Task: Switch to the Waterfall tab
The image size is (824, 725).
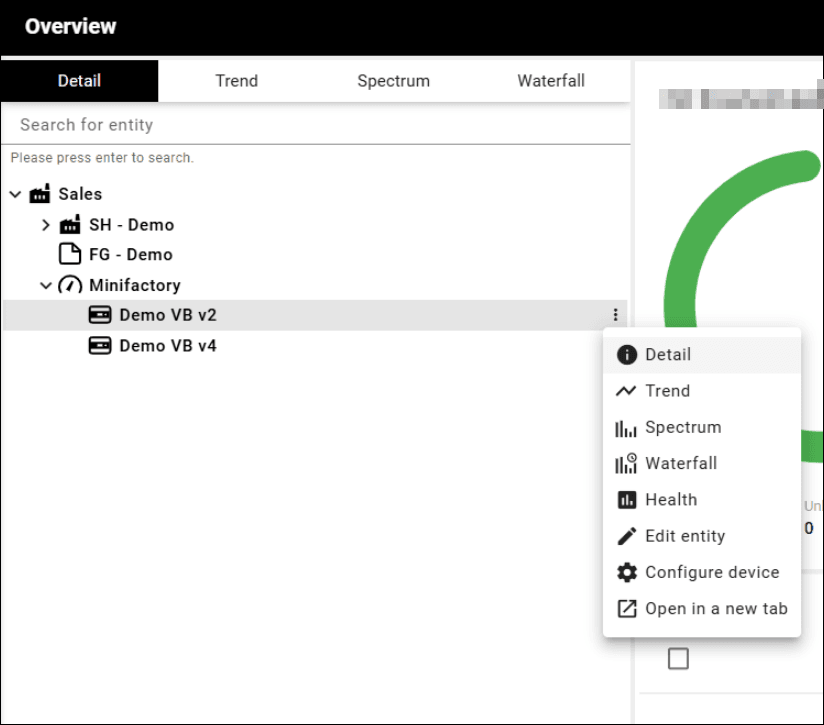Action: coord(551,81)
